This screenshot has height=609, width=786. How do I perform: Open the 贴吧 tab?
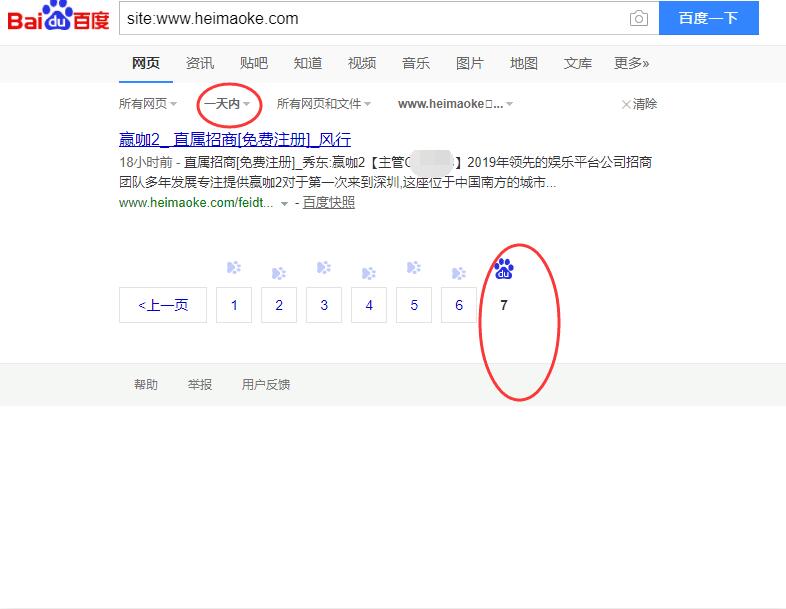pyautogui.click(x=254, y=63)
